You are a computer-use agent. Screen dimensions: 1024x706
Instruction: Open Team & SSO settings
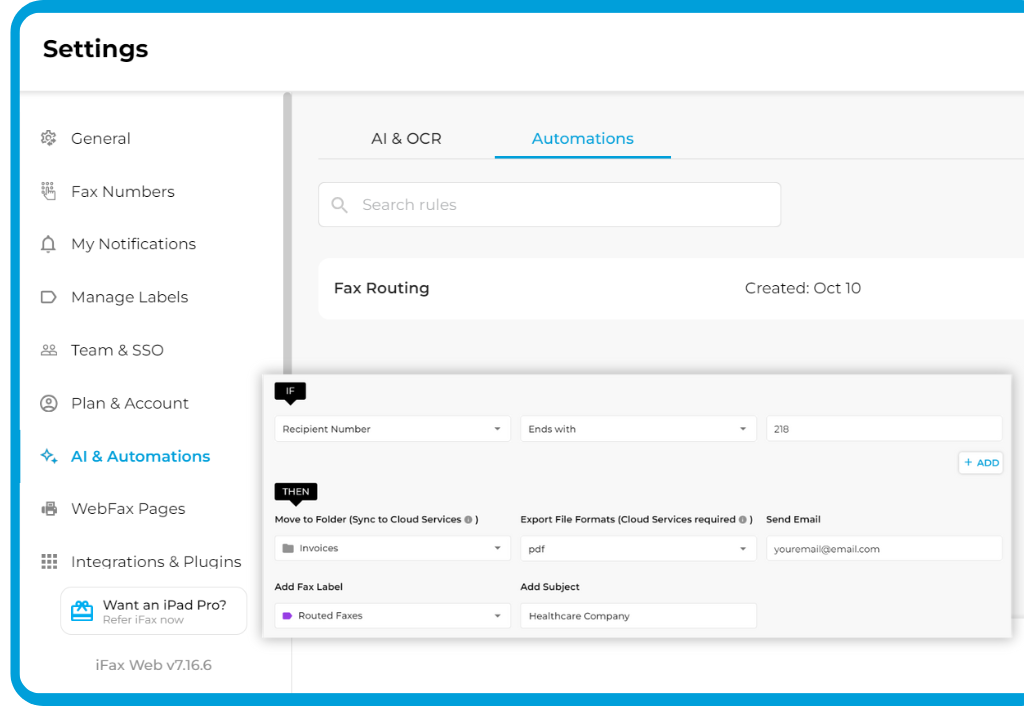pos(117,350)
